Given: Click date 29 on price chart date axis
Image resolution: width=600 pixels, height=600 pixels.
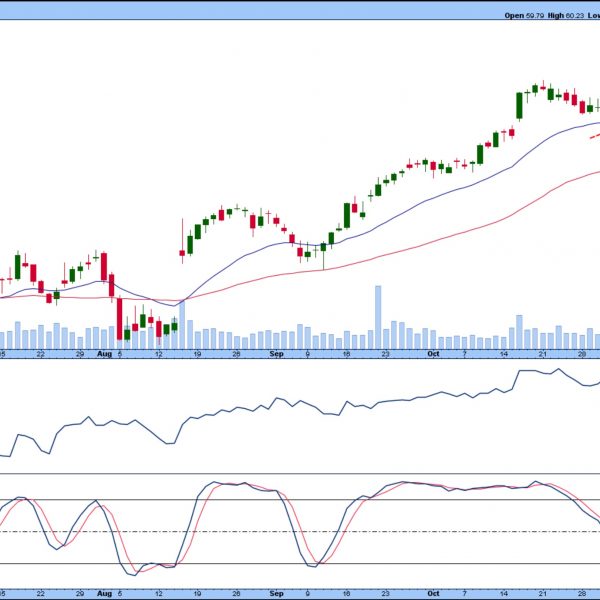Looking at the screenshot, I should (x=80, y=354).
